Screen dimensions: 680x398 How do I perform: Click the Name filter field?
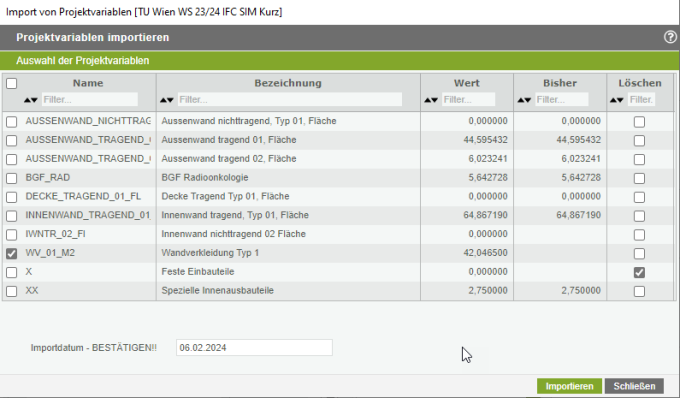(90, 99)
